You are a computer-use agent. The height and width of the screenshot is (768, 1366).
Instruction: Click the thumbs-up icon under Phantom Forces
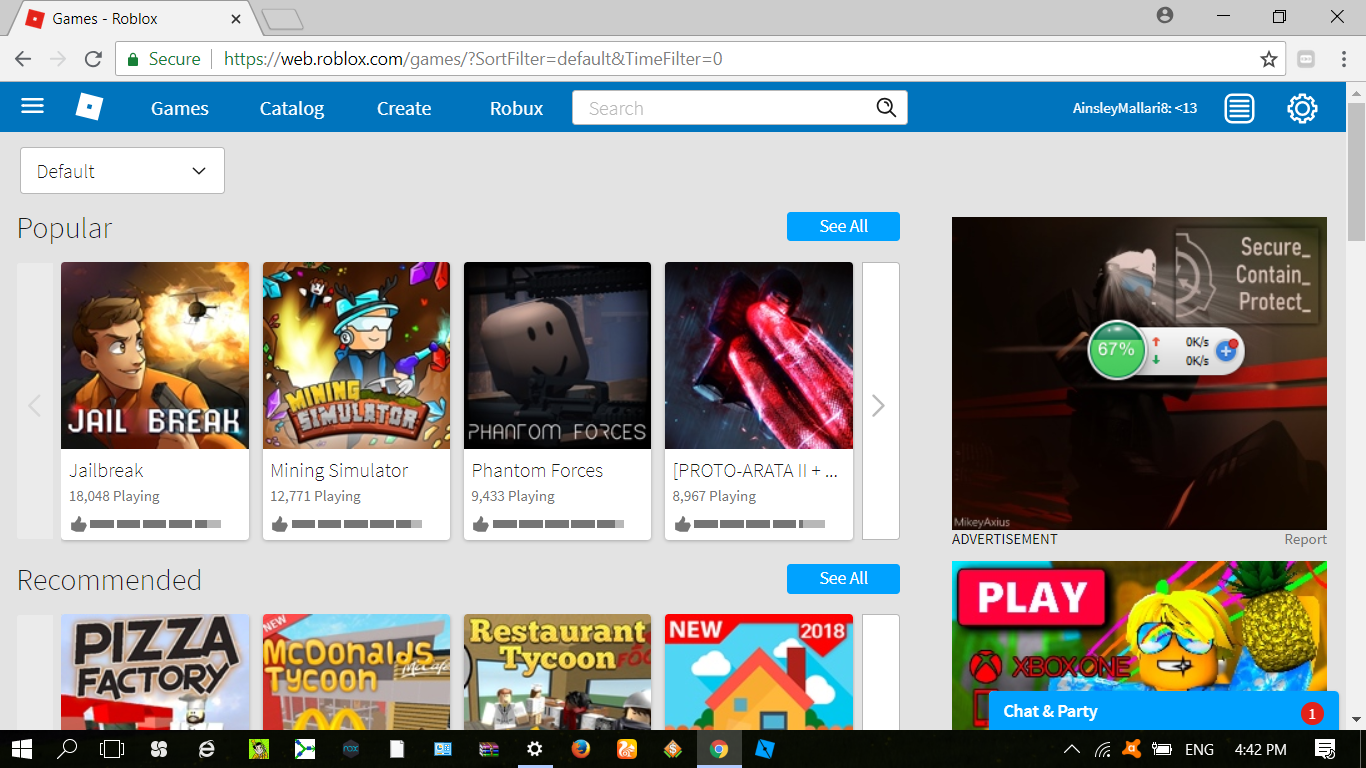pyautogui.click(x=481, y=524)
